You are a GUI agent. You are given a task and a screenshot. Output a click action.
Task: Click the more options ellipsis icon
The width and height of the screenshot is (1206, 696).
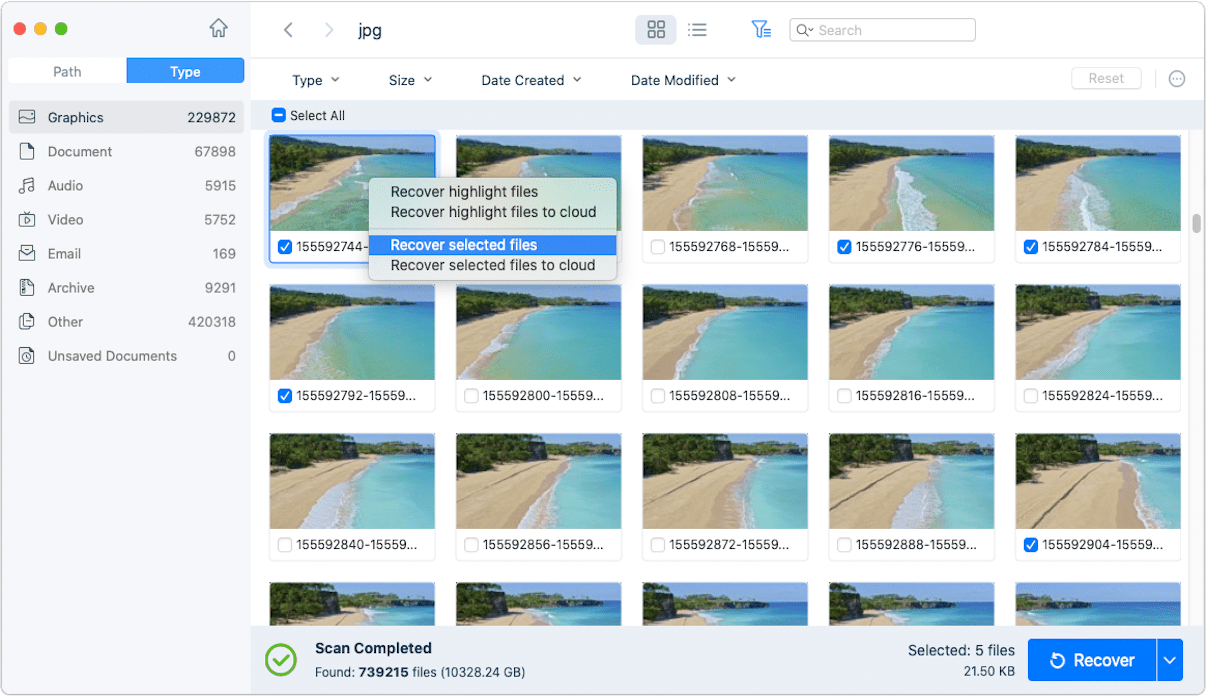(x=1176, y=78)
